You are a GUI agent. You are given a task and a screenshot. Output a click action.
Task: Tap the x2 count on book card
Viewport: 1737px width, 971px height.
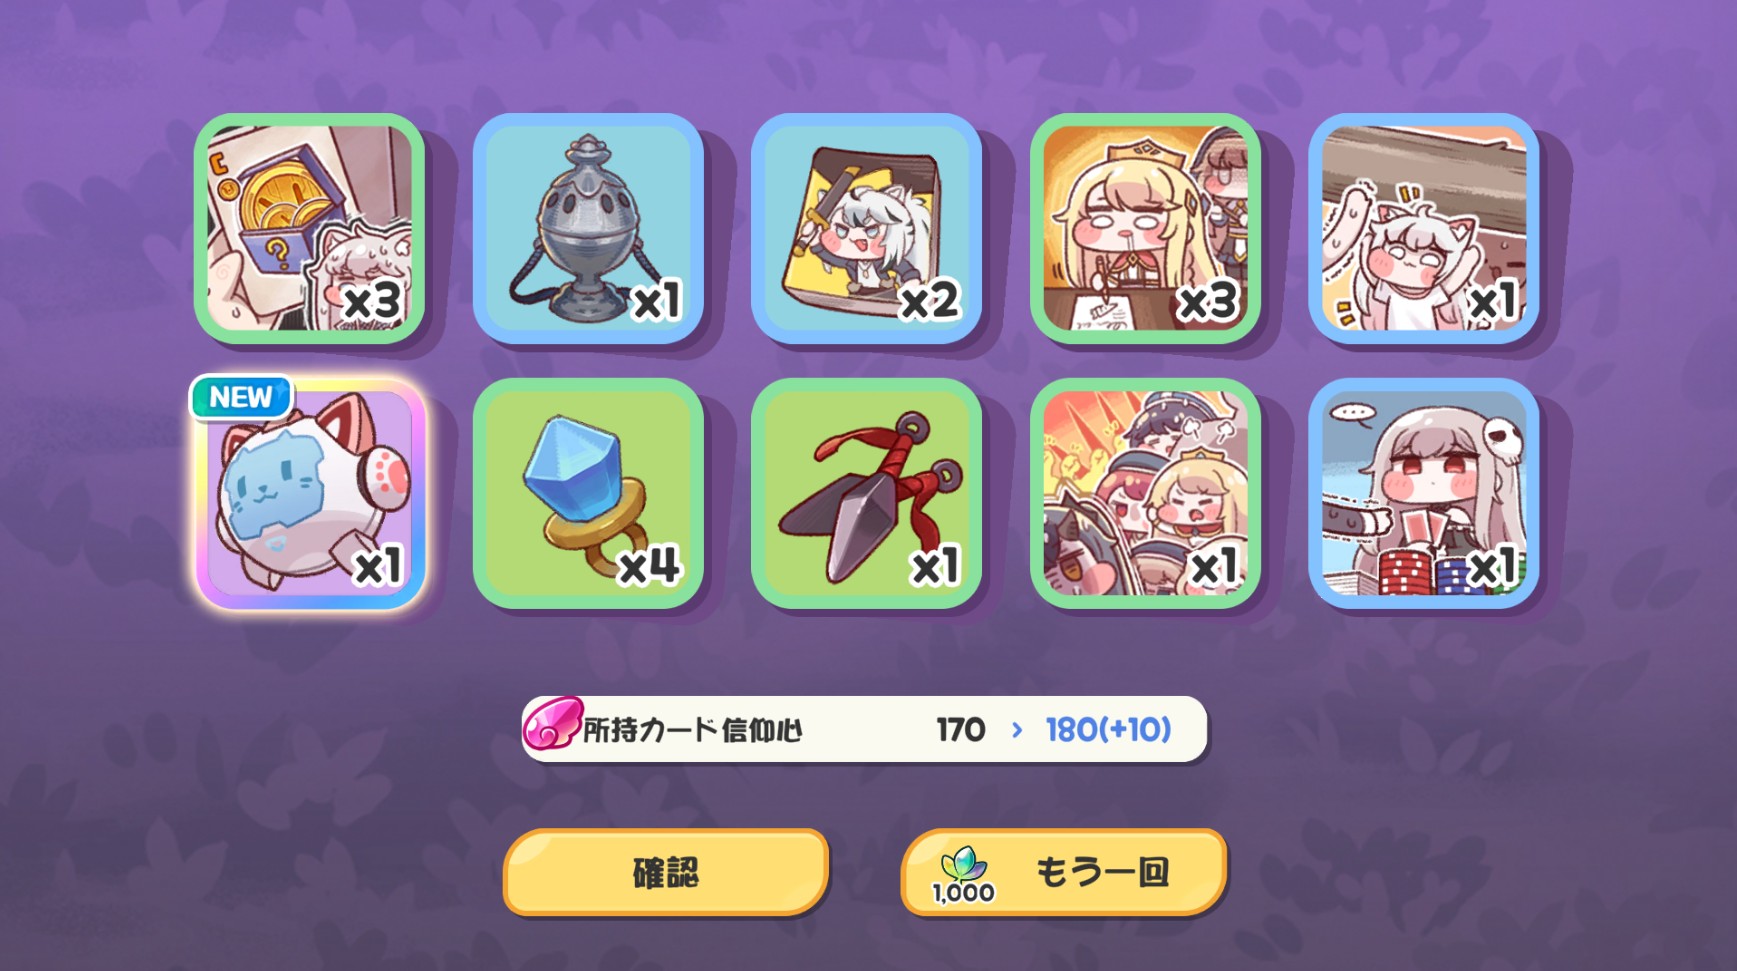pyautogui.click(x=930, y=301)
